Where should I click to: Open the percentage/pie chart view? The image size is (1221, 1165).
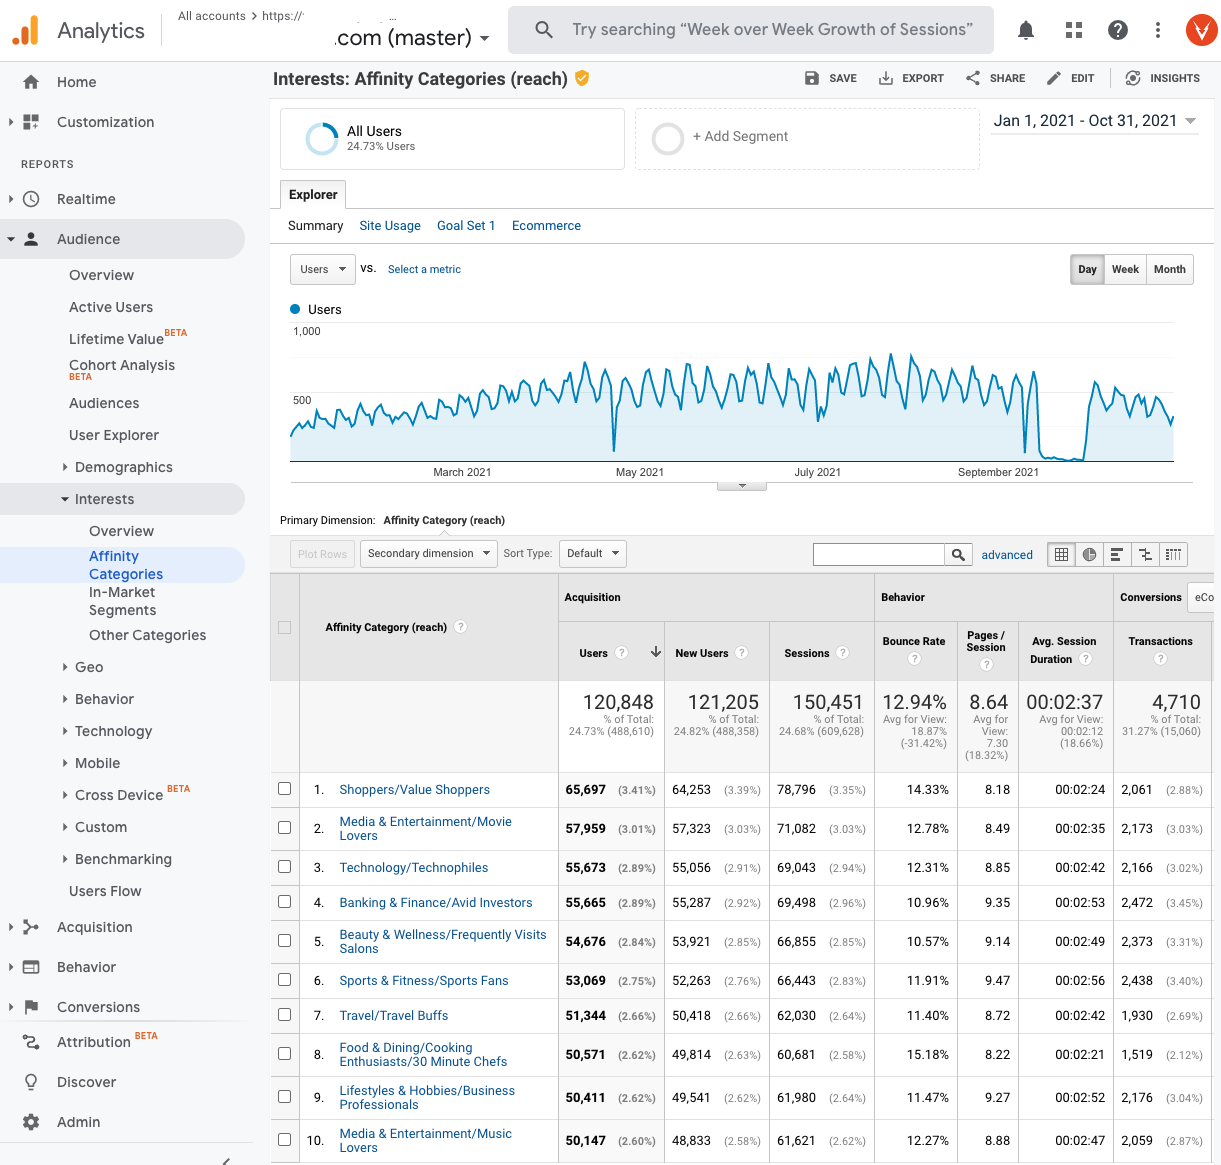pos(1089,554)
